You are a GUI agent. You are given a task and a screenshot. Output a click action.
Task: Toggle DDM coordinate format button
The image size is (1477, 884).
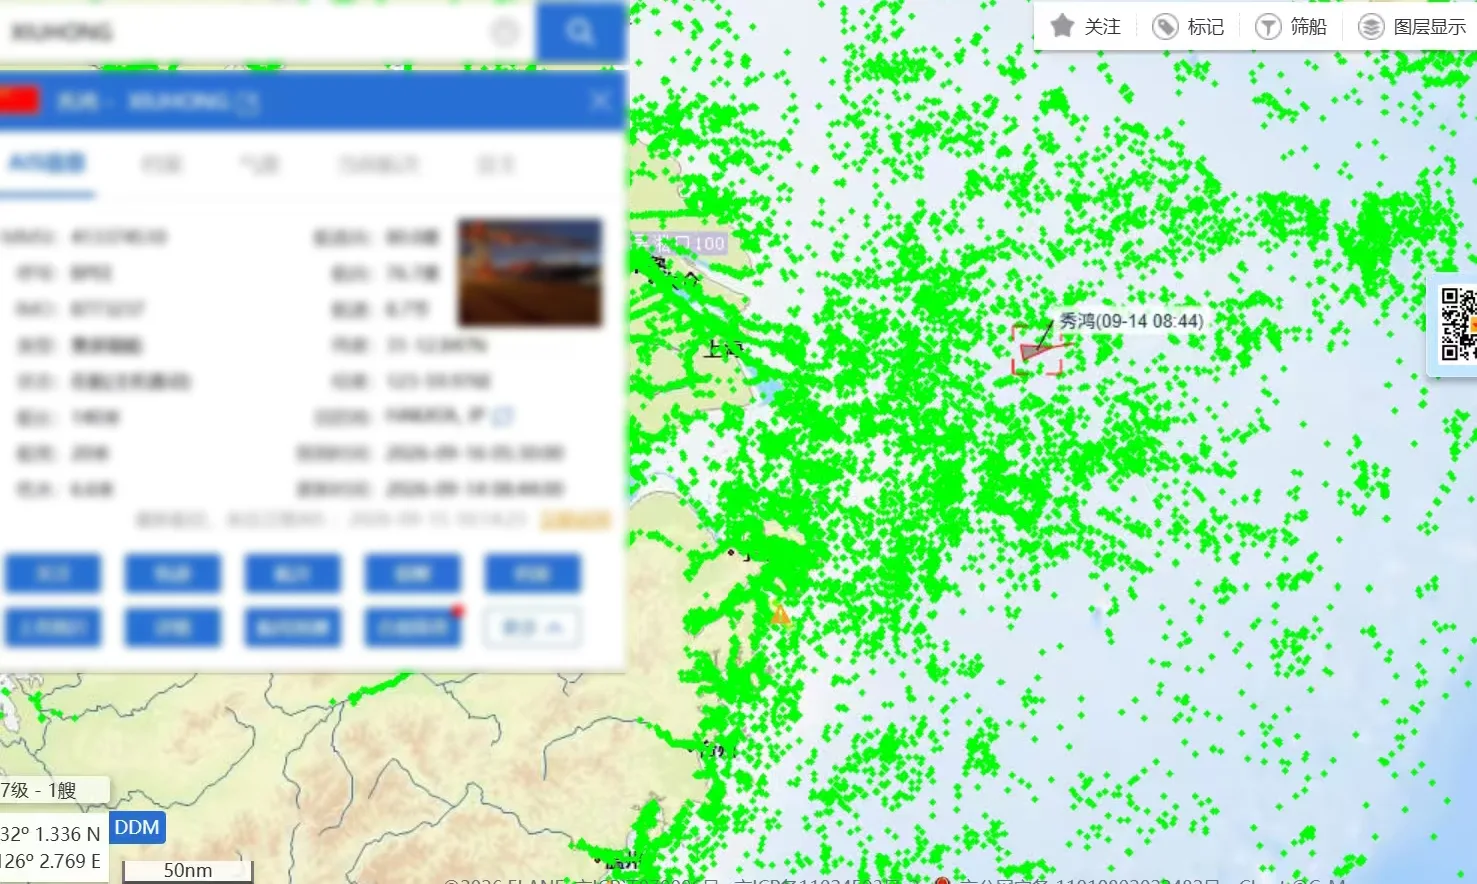pos(137,828)
